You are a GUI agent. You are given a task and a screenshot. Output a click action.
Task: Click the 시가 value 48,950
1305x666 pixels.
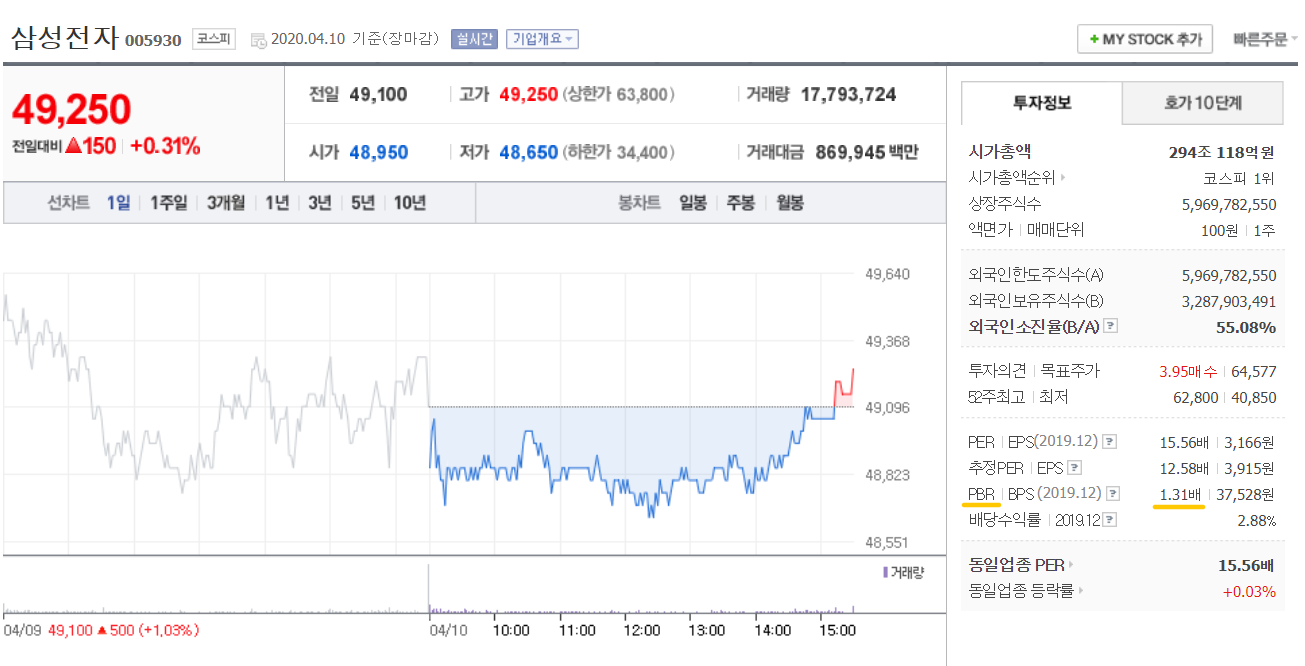click(x=379, y=153)
